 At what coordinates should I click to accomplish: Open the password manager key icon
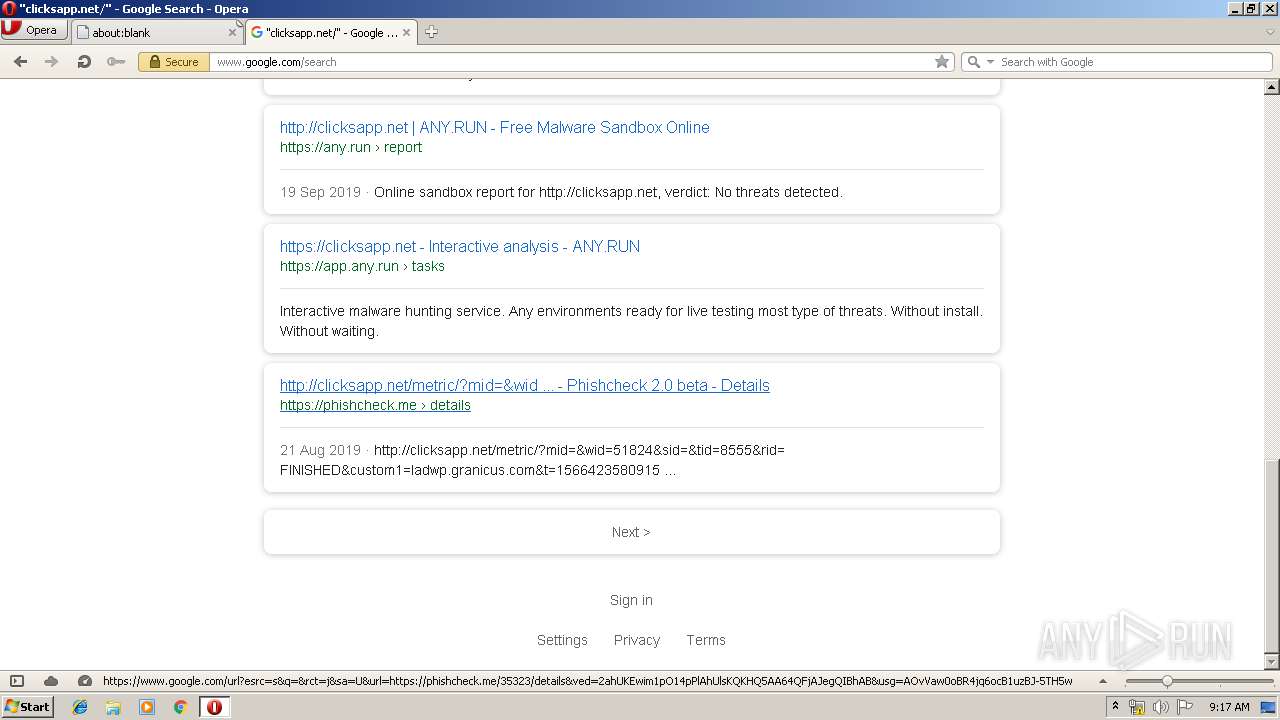[116, 62]
